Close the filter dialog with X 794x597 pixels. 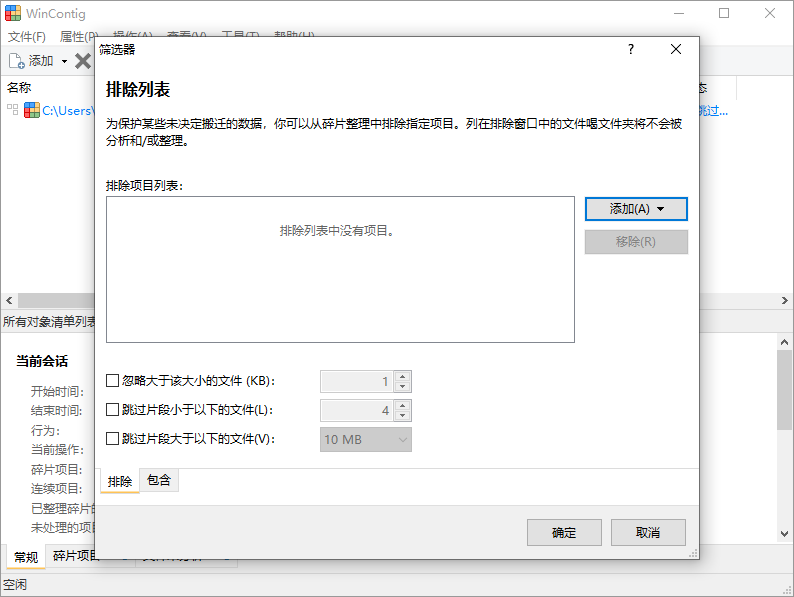[x=676, y=49]
